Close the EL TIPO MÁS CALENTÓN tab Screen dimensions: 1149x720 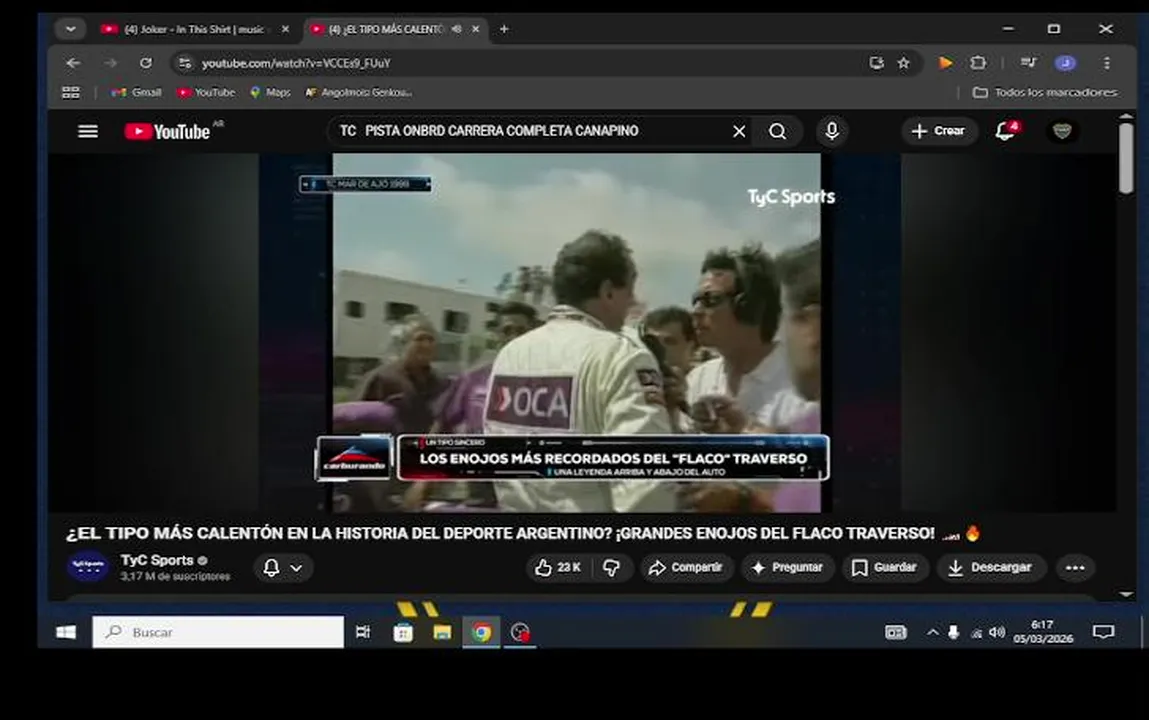(x=476, y=29)
